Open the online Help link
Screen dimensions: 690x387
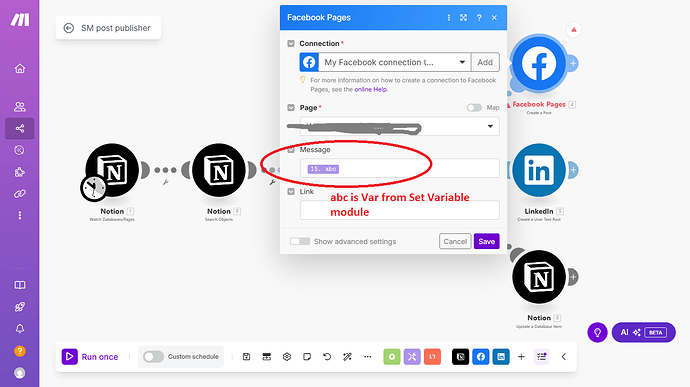(x=371, y=89)
